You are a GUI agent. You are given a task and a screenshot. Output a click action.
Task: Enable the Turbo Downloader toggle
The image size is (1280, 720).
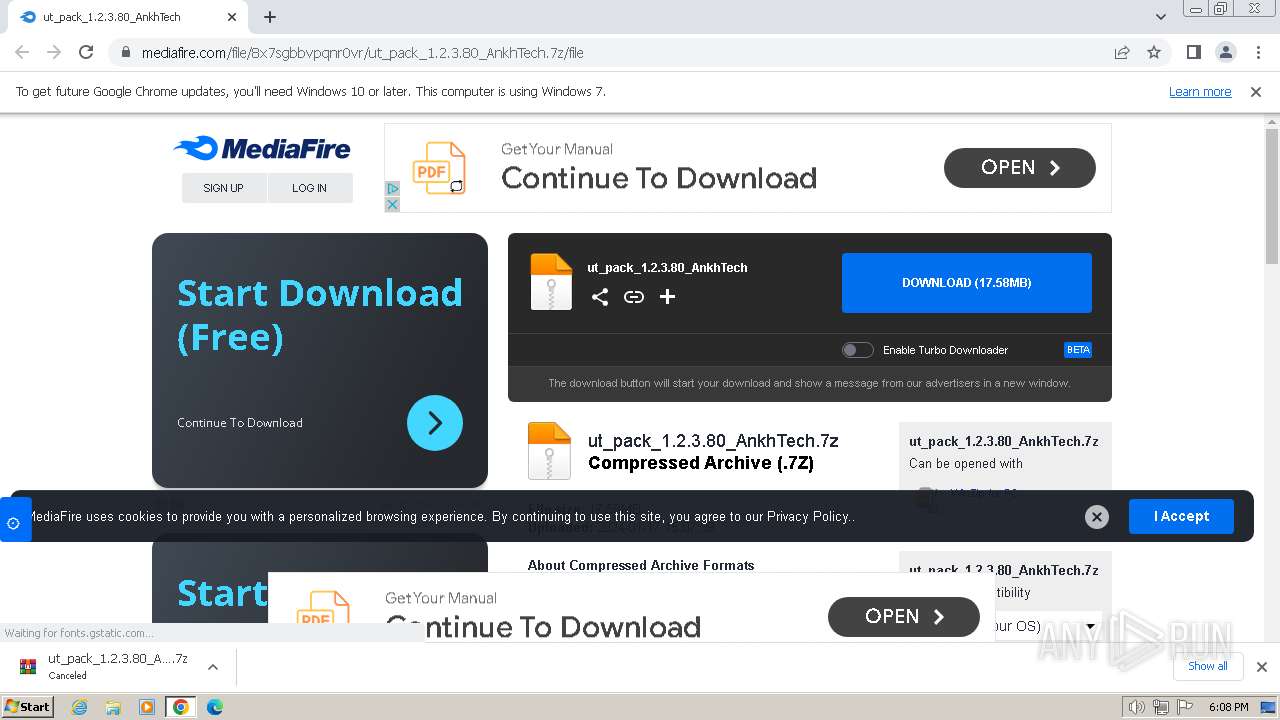[x=858, y=350]
